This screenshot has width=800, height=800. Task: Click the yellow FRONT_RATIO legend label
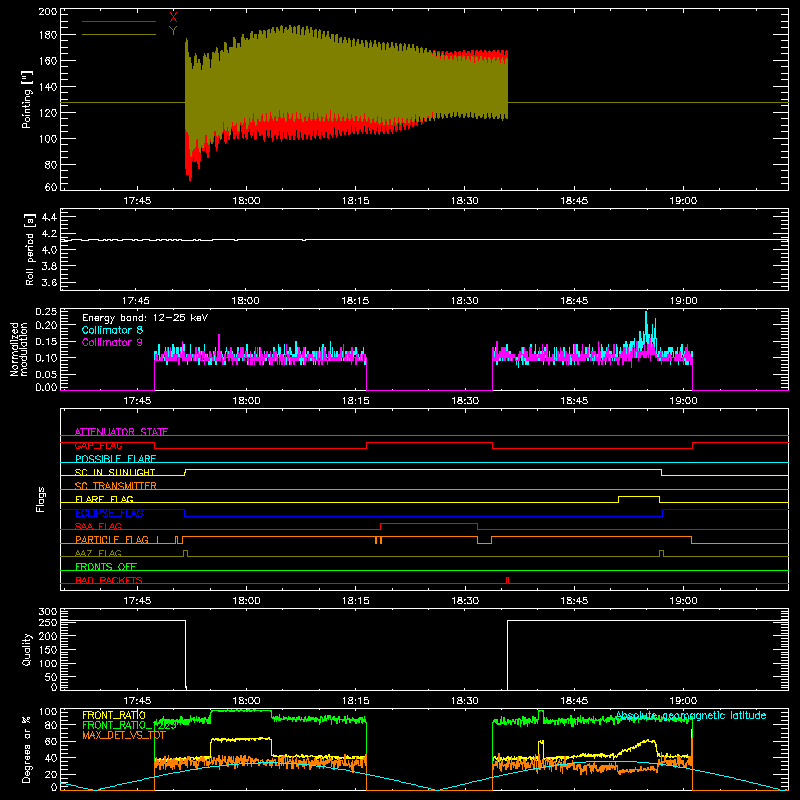pyautogui.click(x=114, y=715)
